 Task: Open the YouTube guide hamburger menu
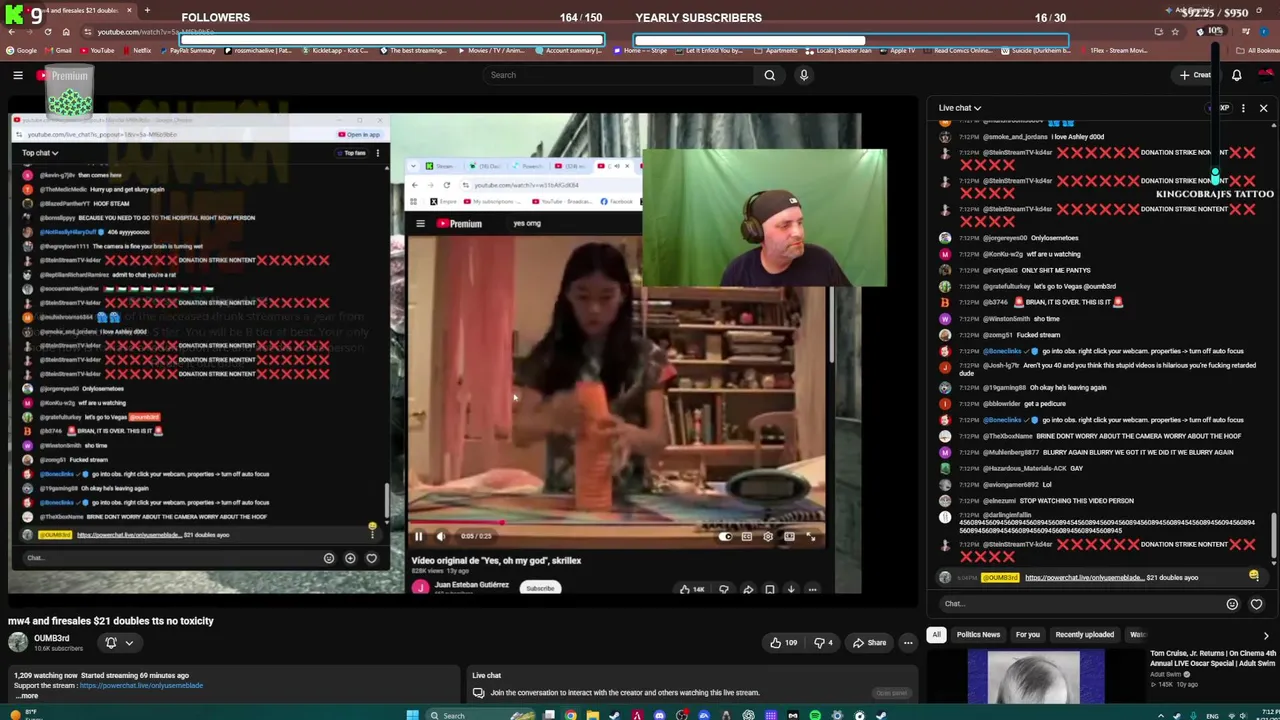(18, 75)
